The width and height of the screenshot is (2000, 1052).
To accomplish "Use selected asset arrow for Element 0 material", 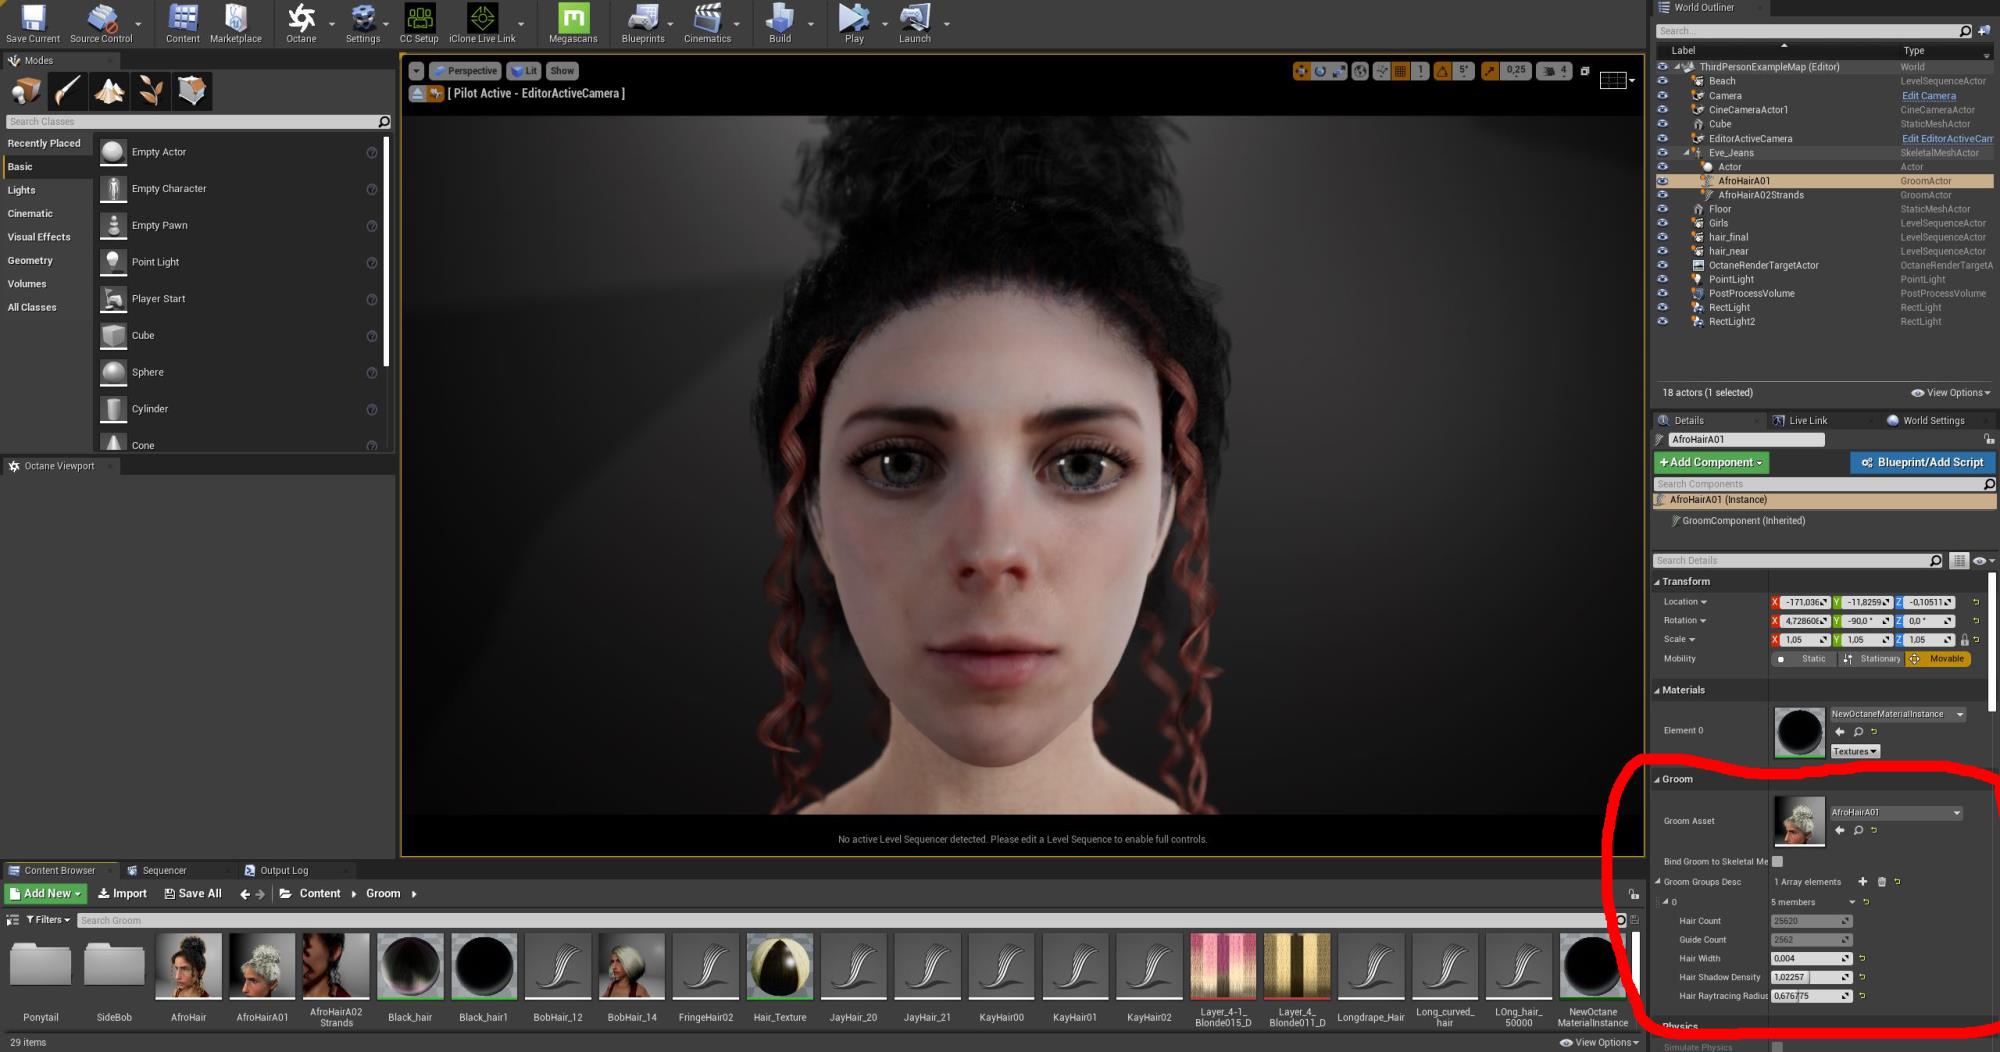I will click(x=1840, y=732).
